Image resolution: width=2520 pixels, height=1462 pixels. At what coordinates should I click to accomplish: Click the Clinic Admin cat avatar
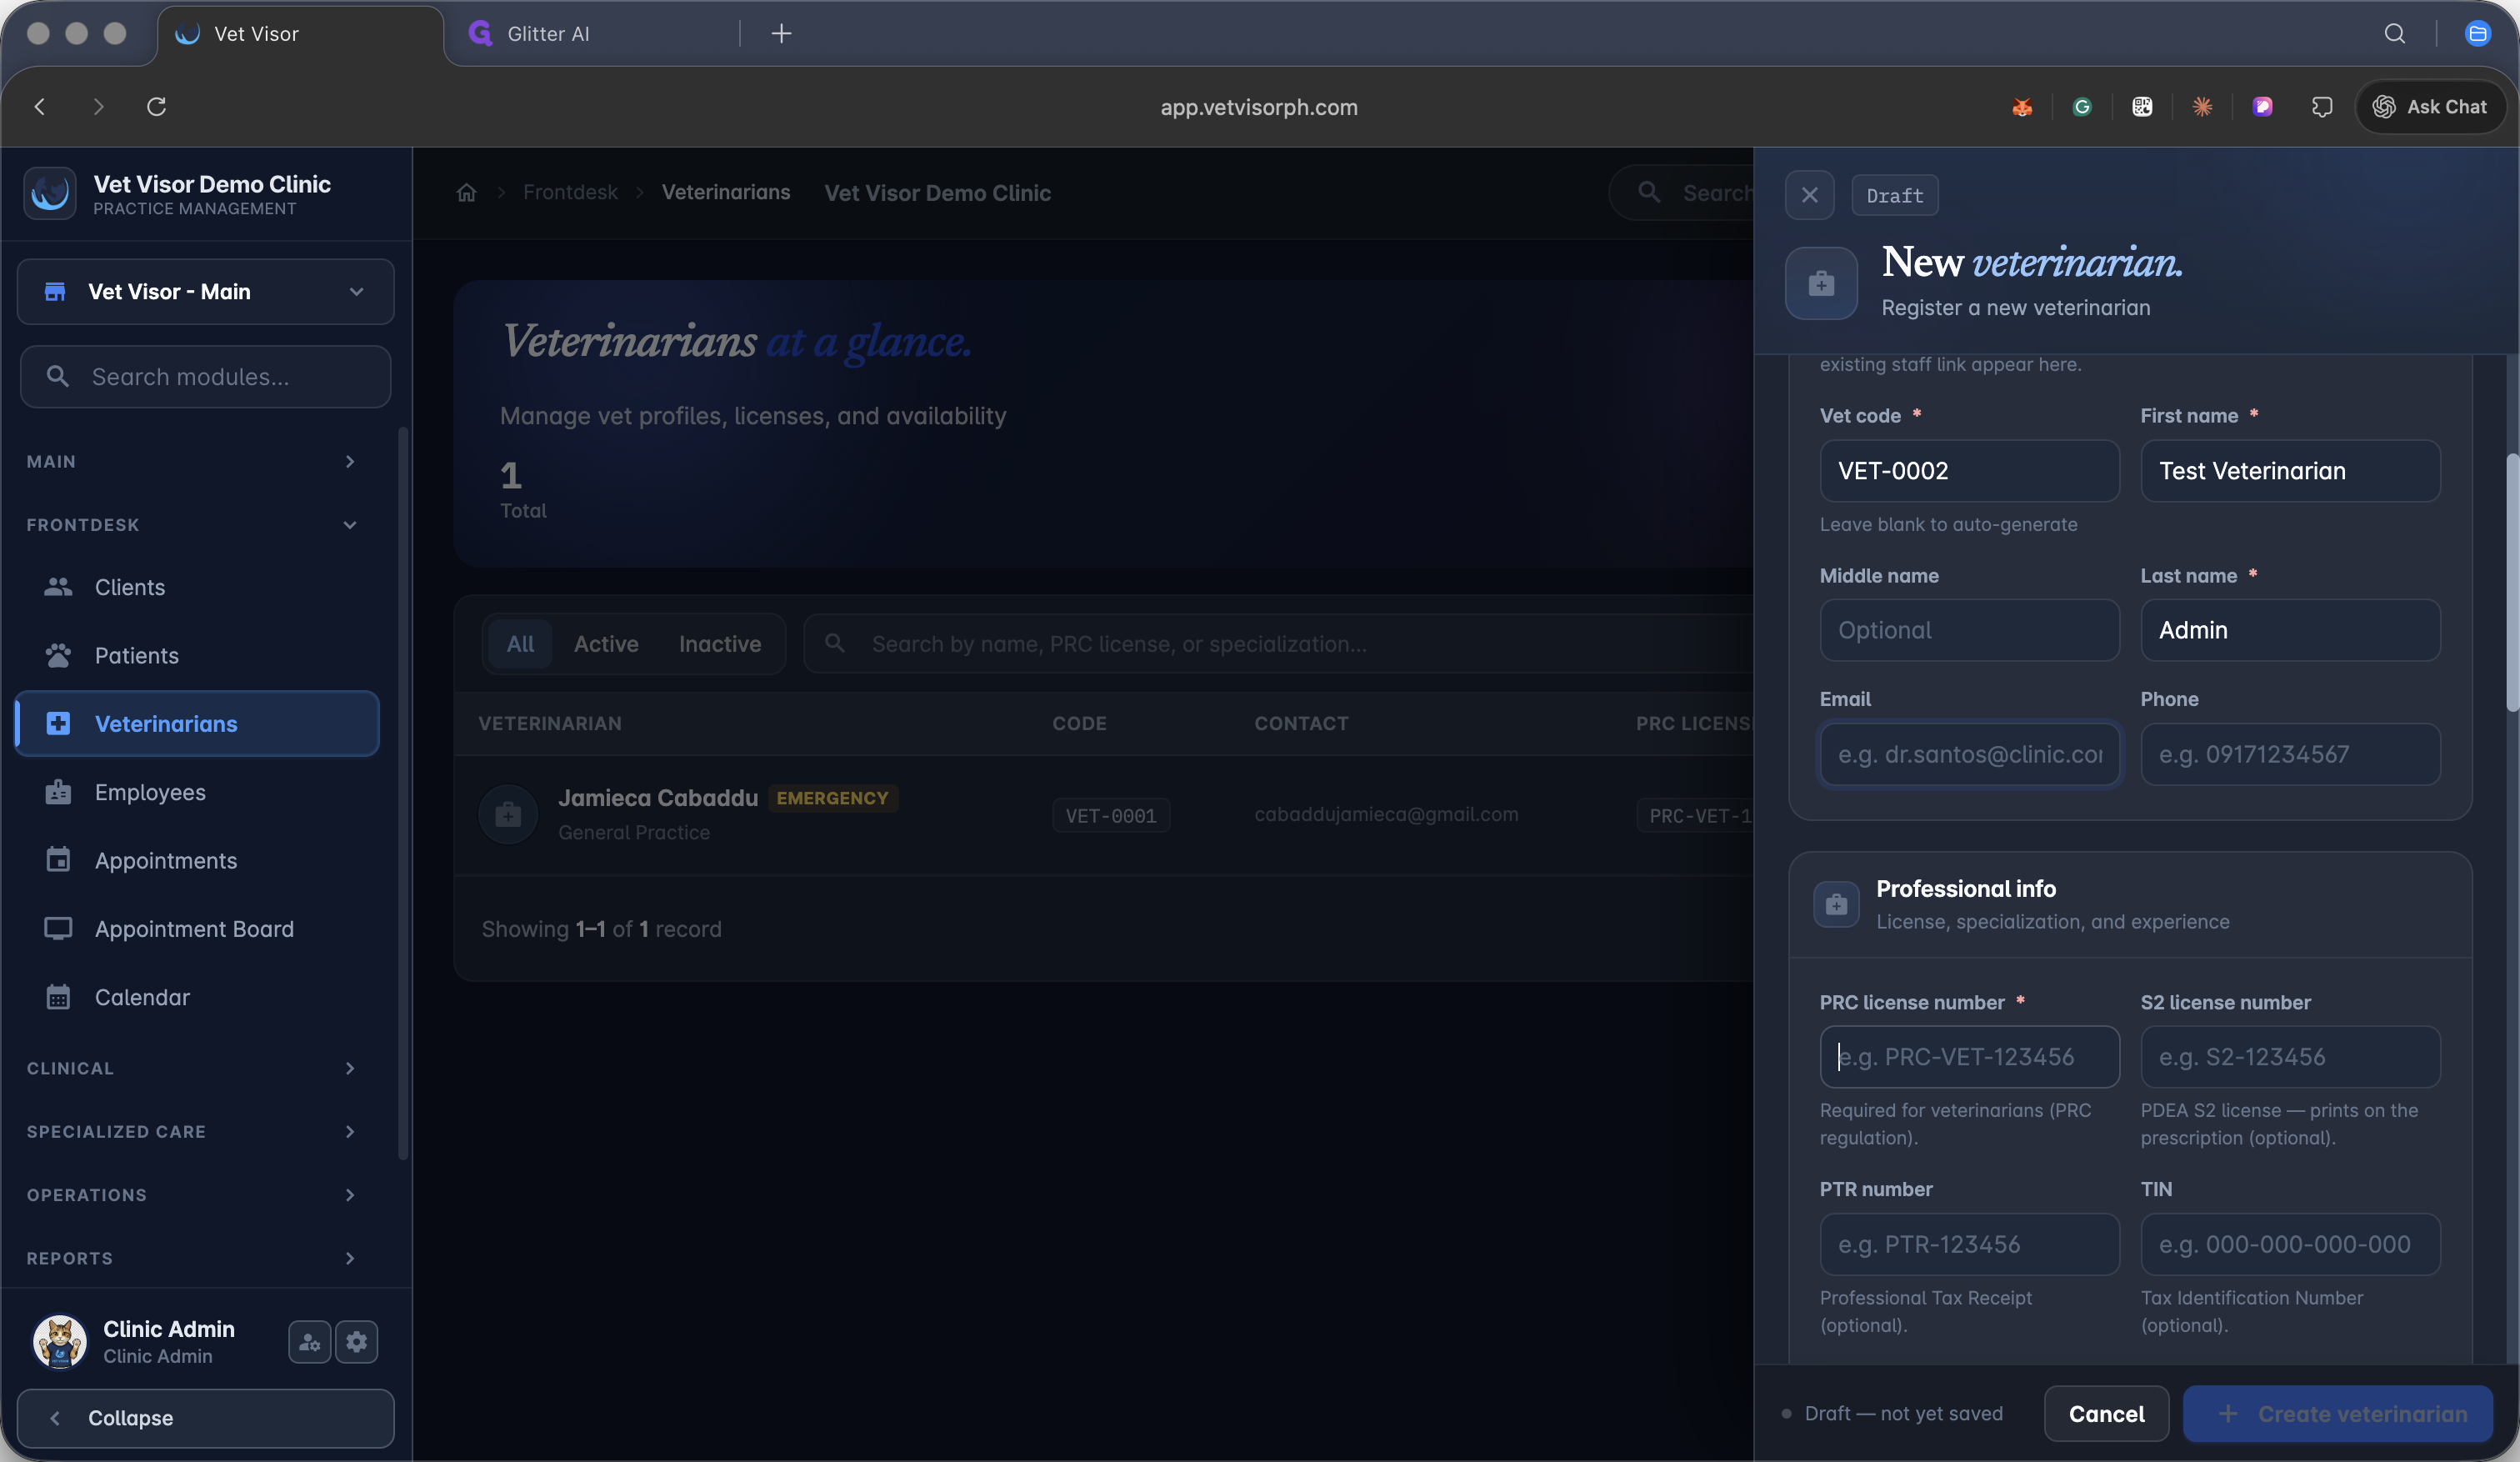coord(59,1341)
